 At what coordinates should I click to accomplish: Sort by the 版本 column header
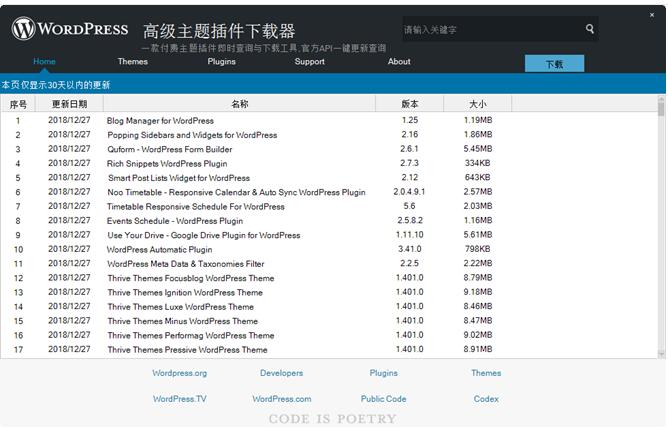point(409,104)
